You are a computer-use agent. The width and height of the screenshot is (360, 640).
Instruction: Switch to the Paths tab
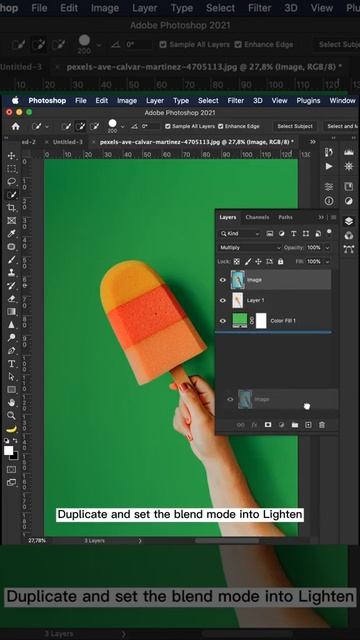coord(285,218)
